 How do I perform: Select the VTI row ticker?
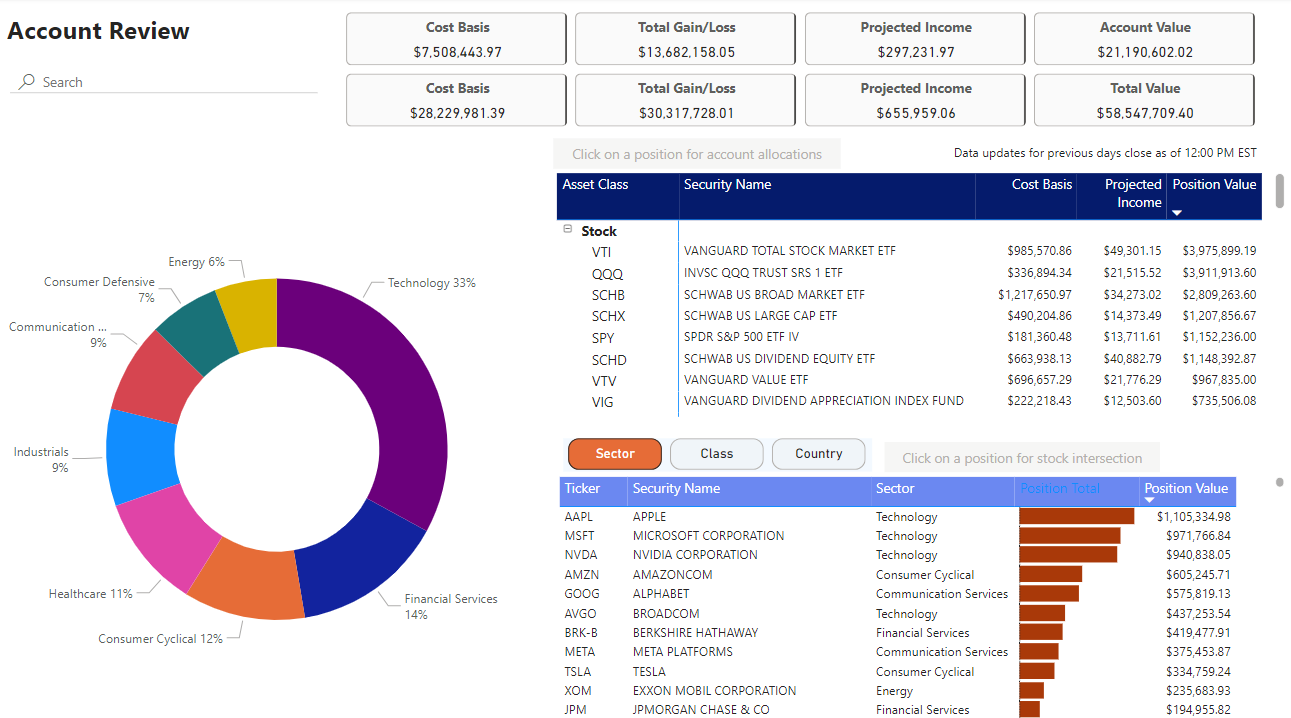click(x=602, y=252)
